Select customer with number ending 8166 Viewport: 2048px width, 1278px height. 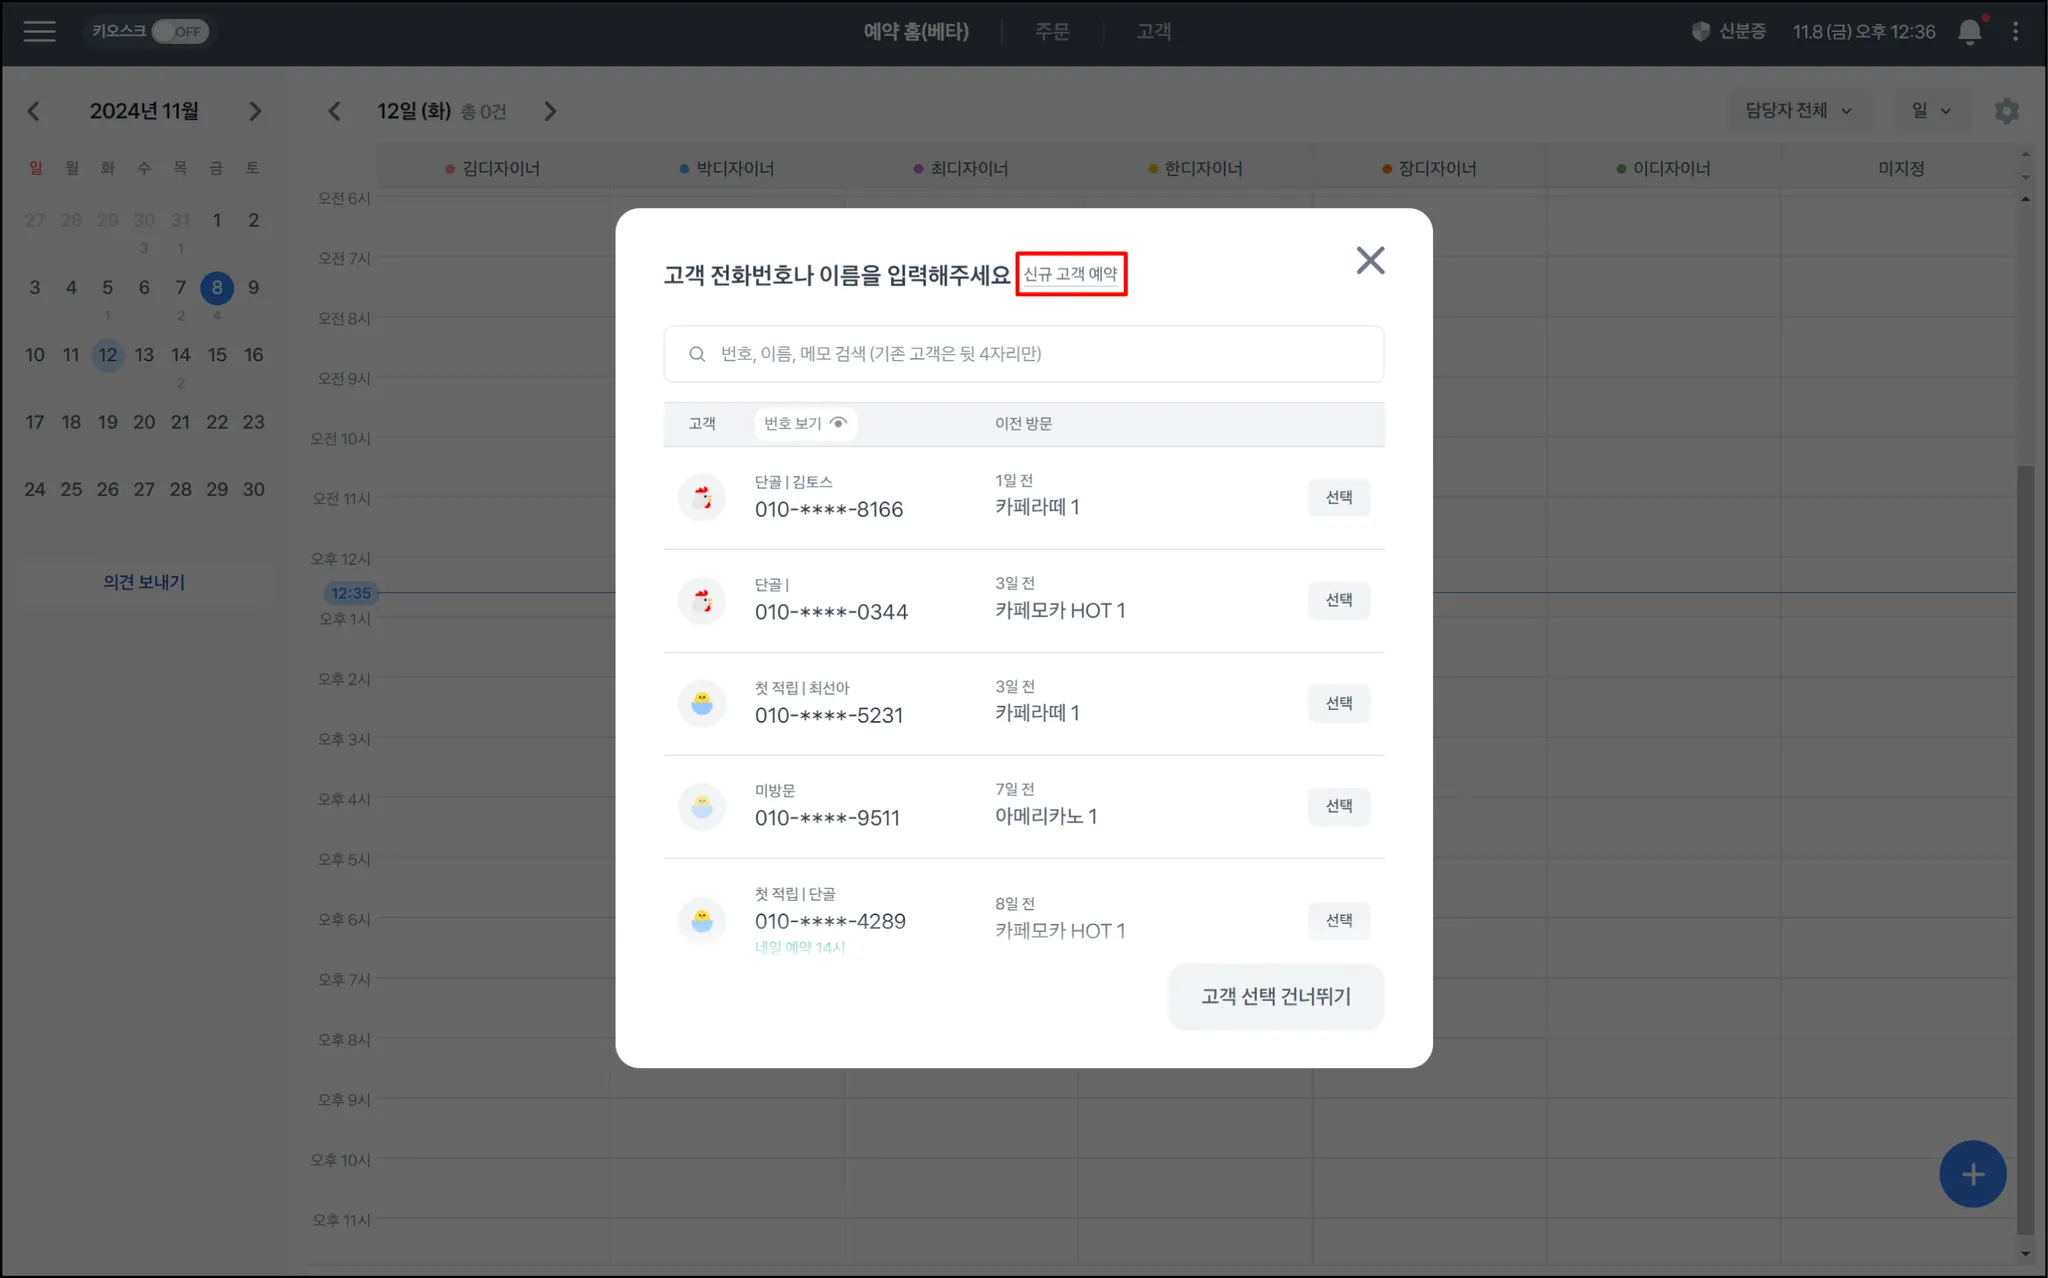click(1338, 497)
